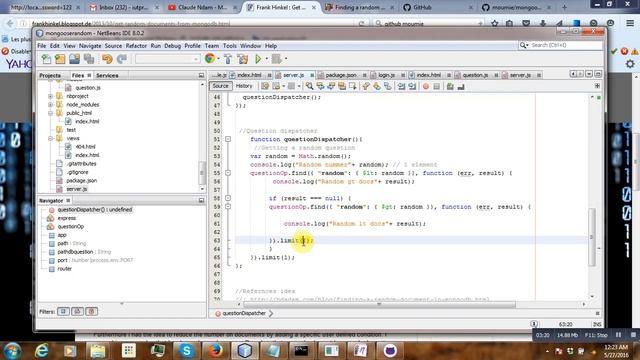Click the red Start Macro Recording icon

click(x=426, y=86)
